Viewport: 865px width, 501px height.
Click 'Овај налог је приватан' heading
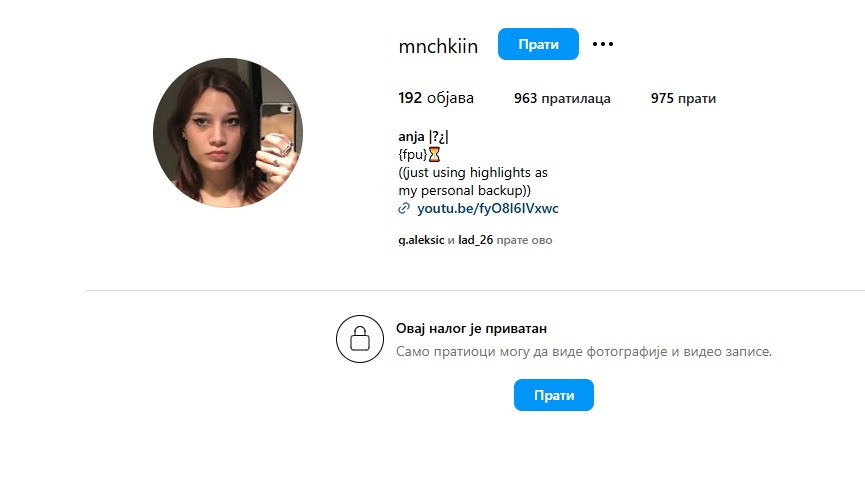(x=471, y=328)
